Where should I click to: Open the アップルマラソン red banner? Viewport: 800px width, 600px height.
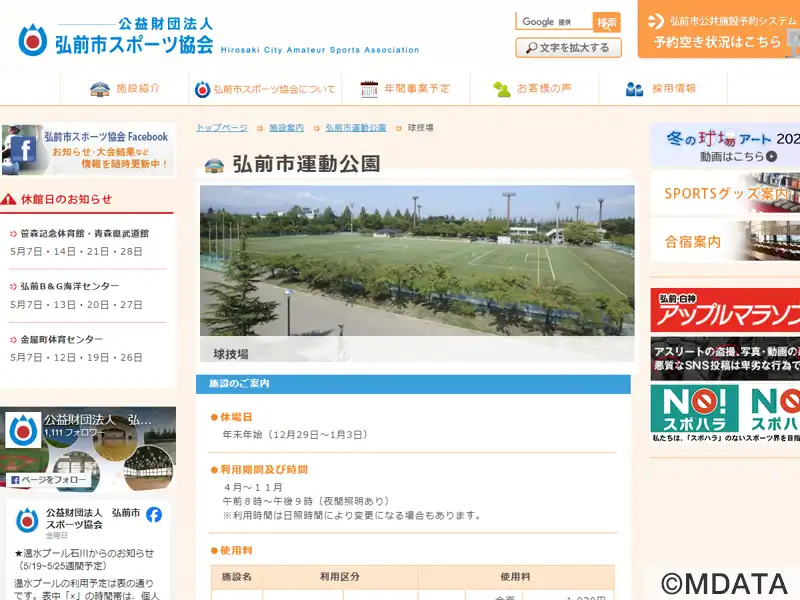click(725, 310)
